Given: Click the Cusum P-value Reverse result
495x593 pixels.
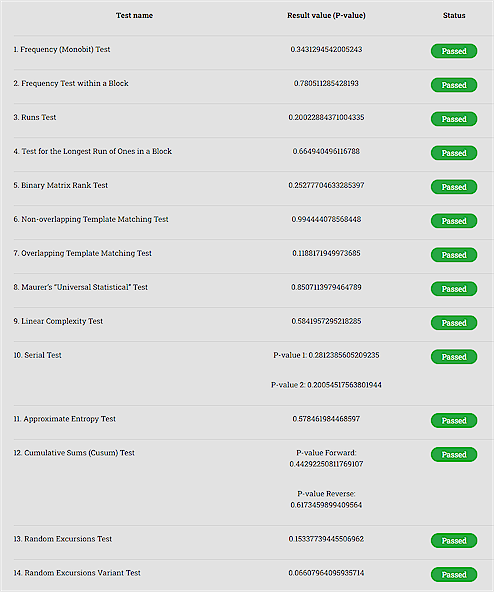Looking at the screenshot, I should point(326,500).
